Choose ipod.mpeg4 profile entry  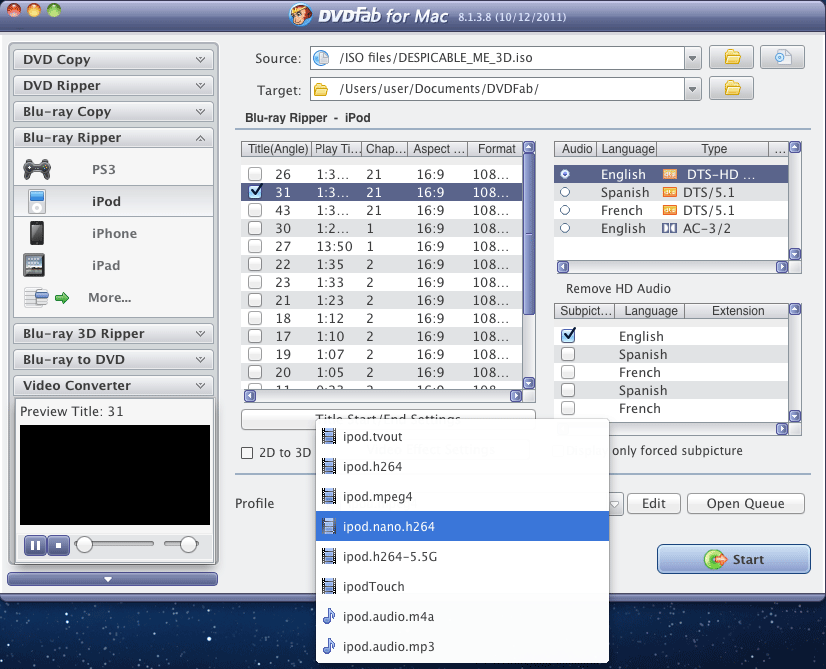[462, 496]
